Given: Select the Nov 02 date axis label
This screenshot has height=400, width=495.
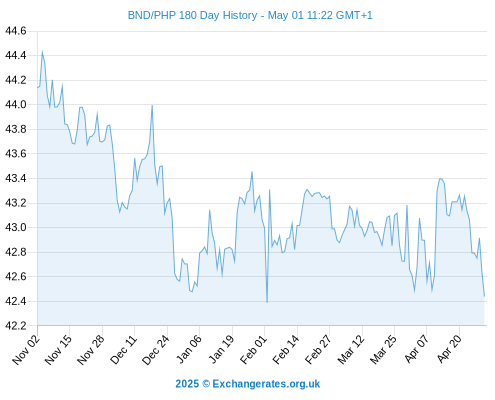Looking at the screenshot, I should pos(26,349).
